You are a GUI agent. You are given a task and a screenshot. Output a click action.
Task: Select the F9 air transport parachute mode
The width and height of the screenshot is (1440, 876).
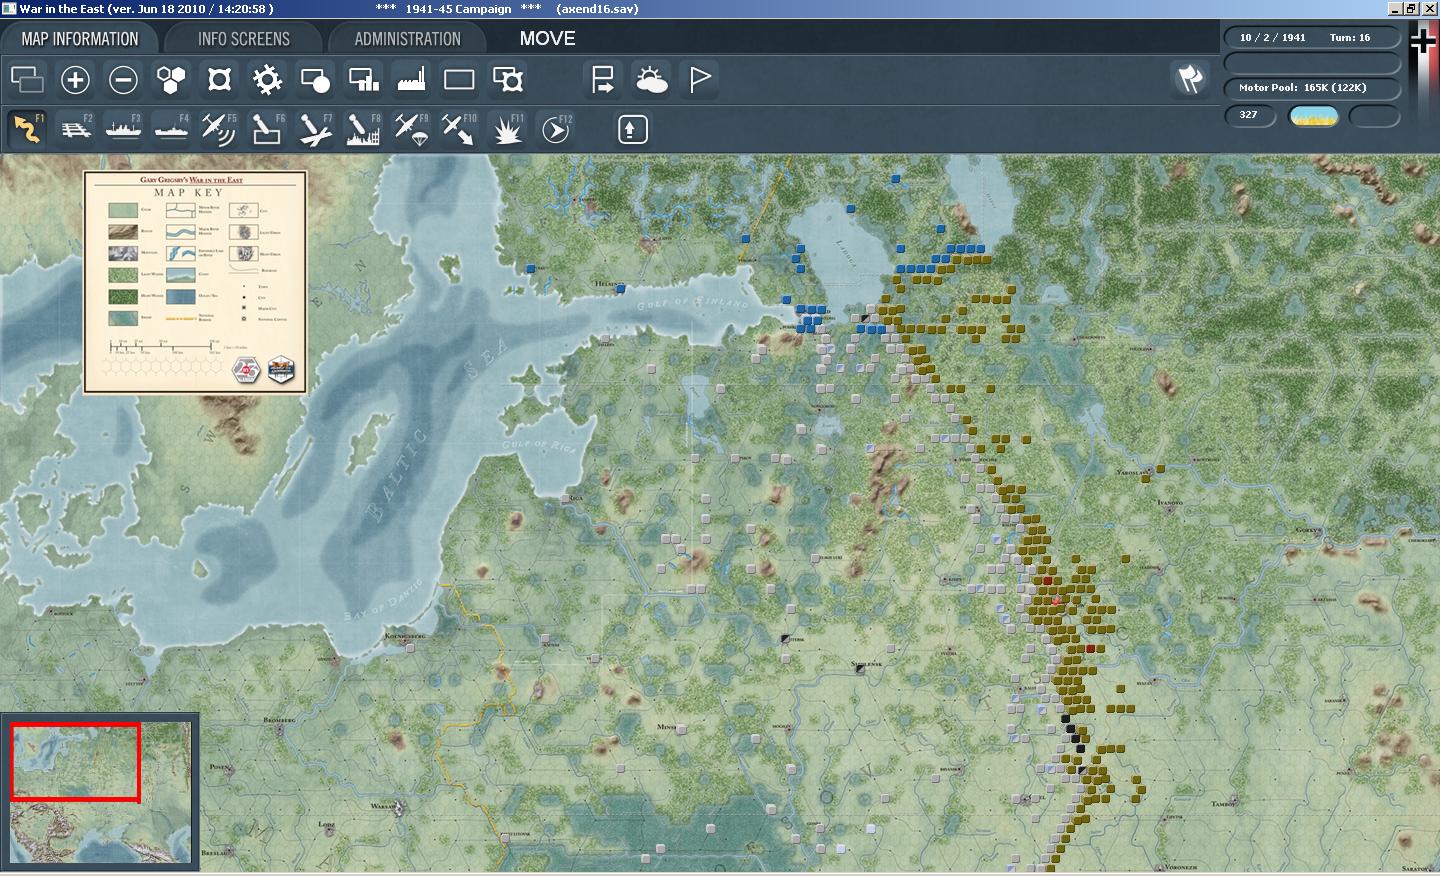pyautogui.click(x=411, y=129)
